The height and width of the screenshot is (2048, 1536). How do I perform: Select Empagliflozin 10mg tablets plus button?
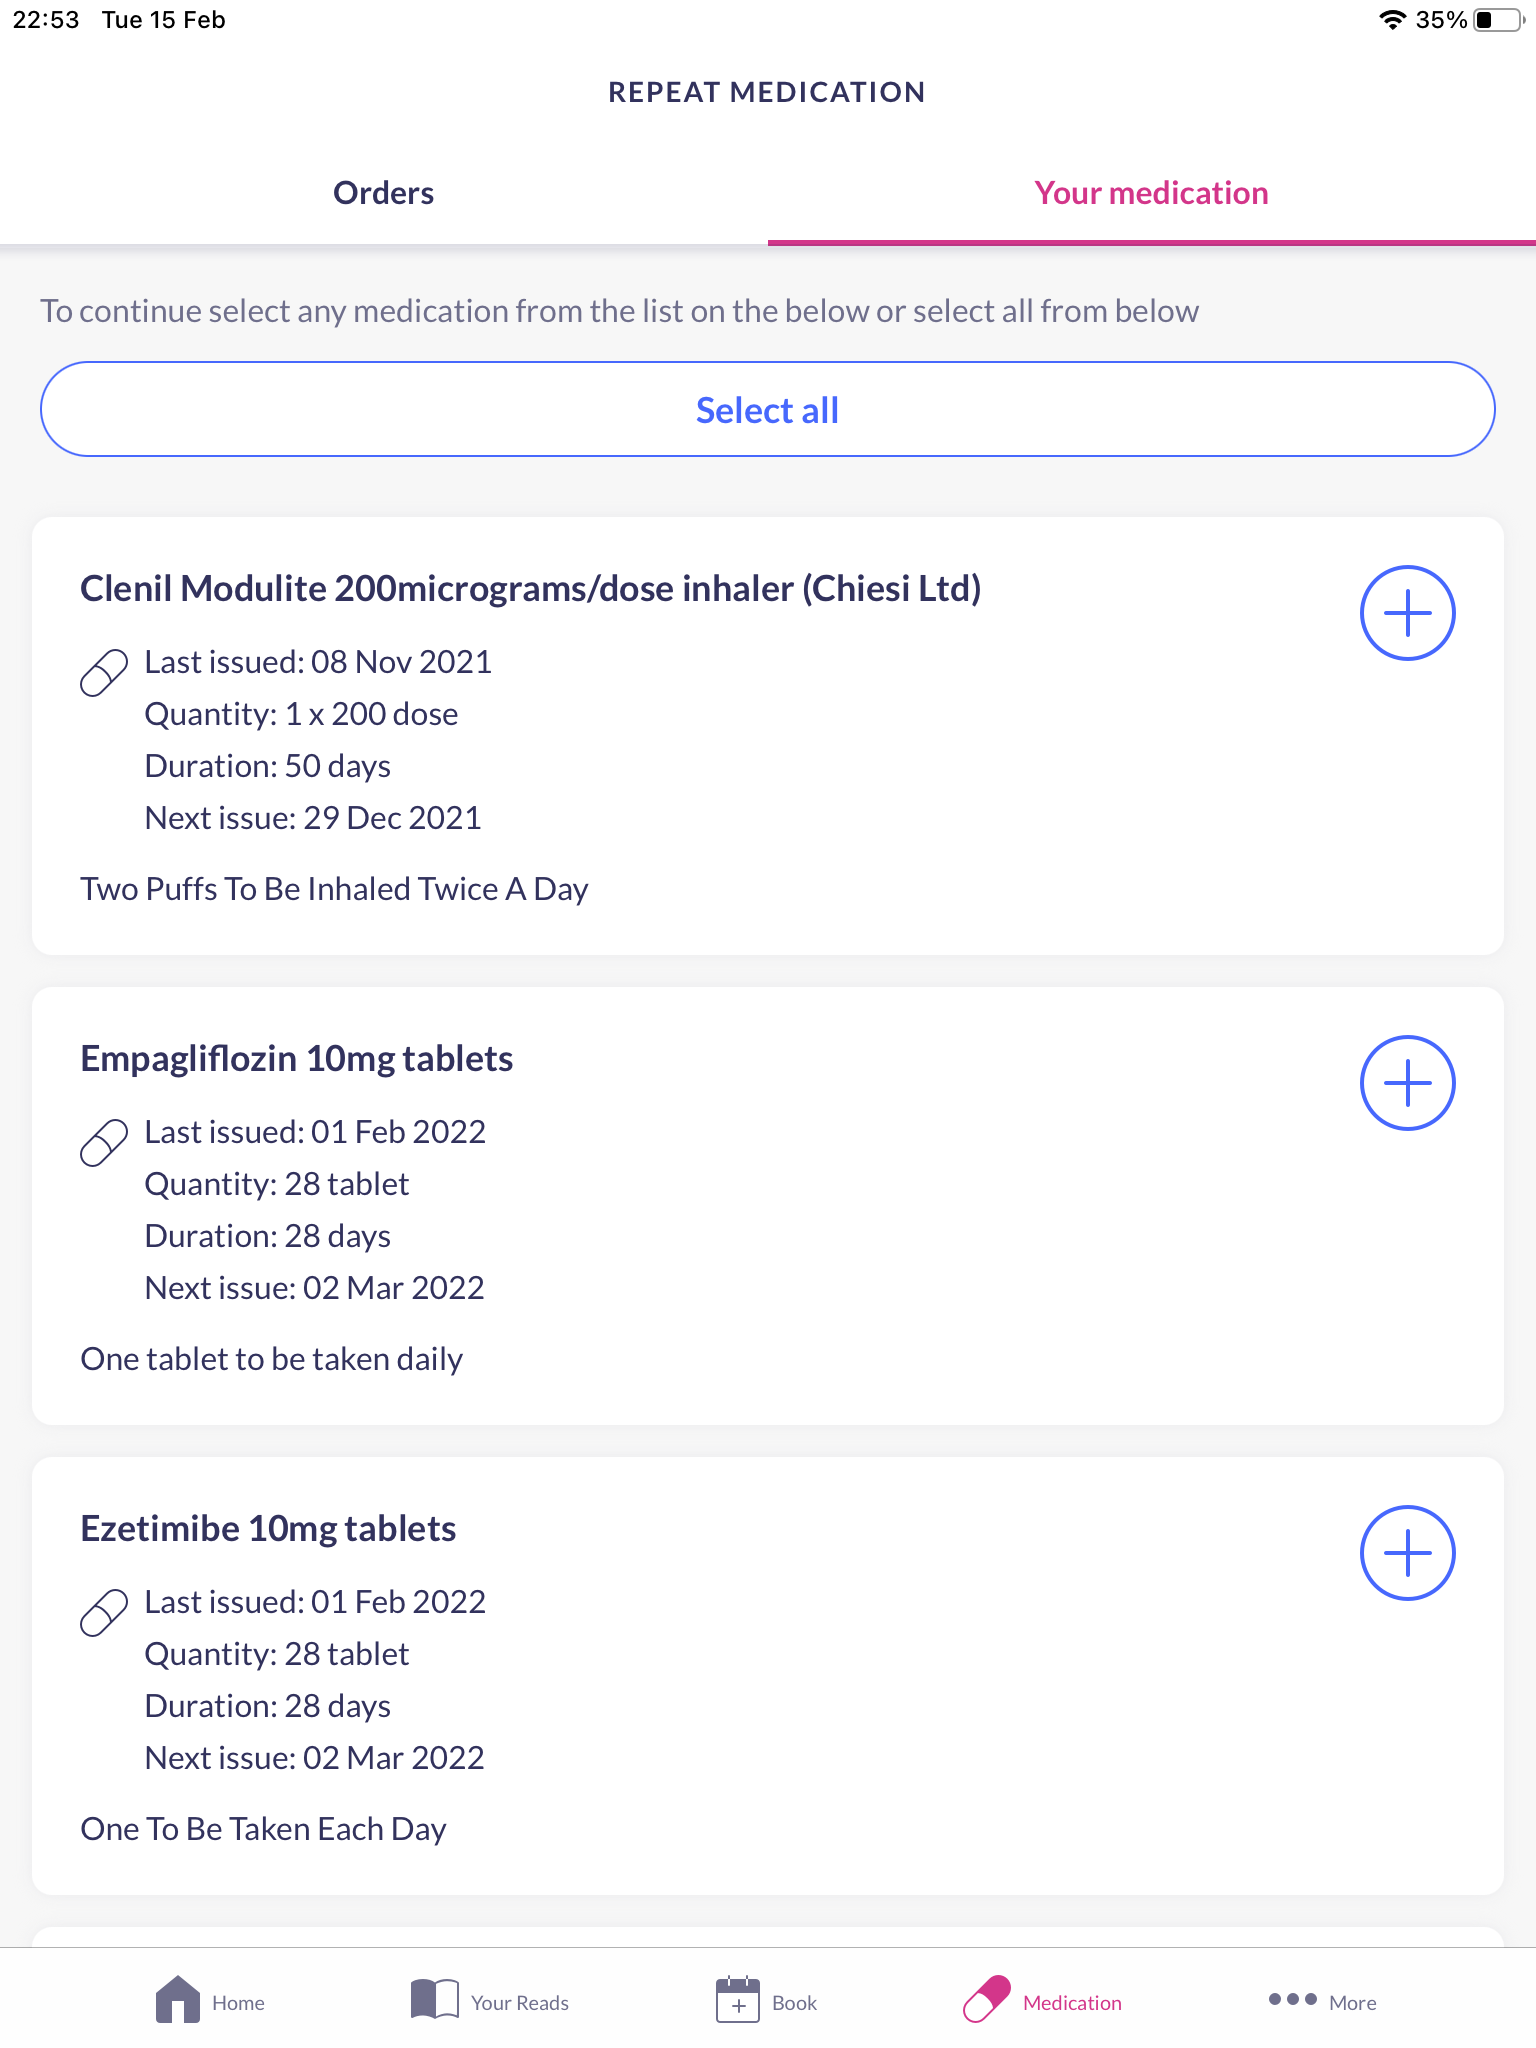(1407, 1083)
